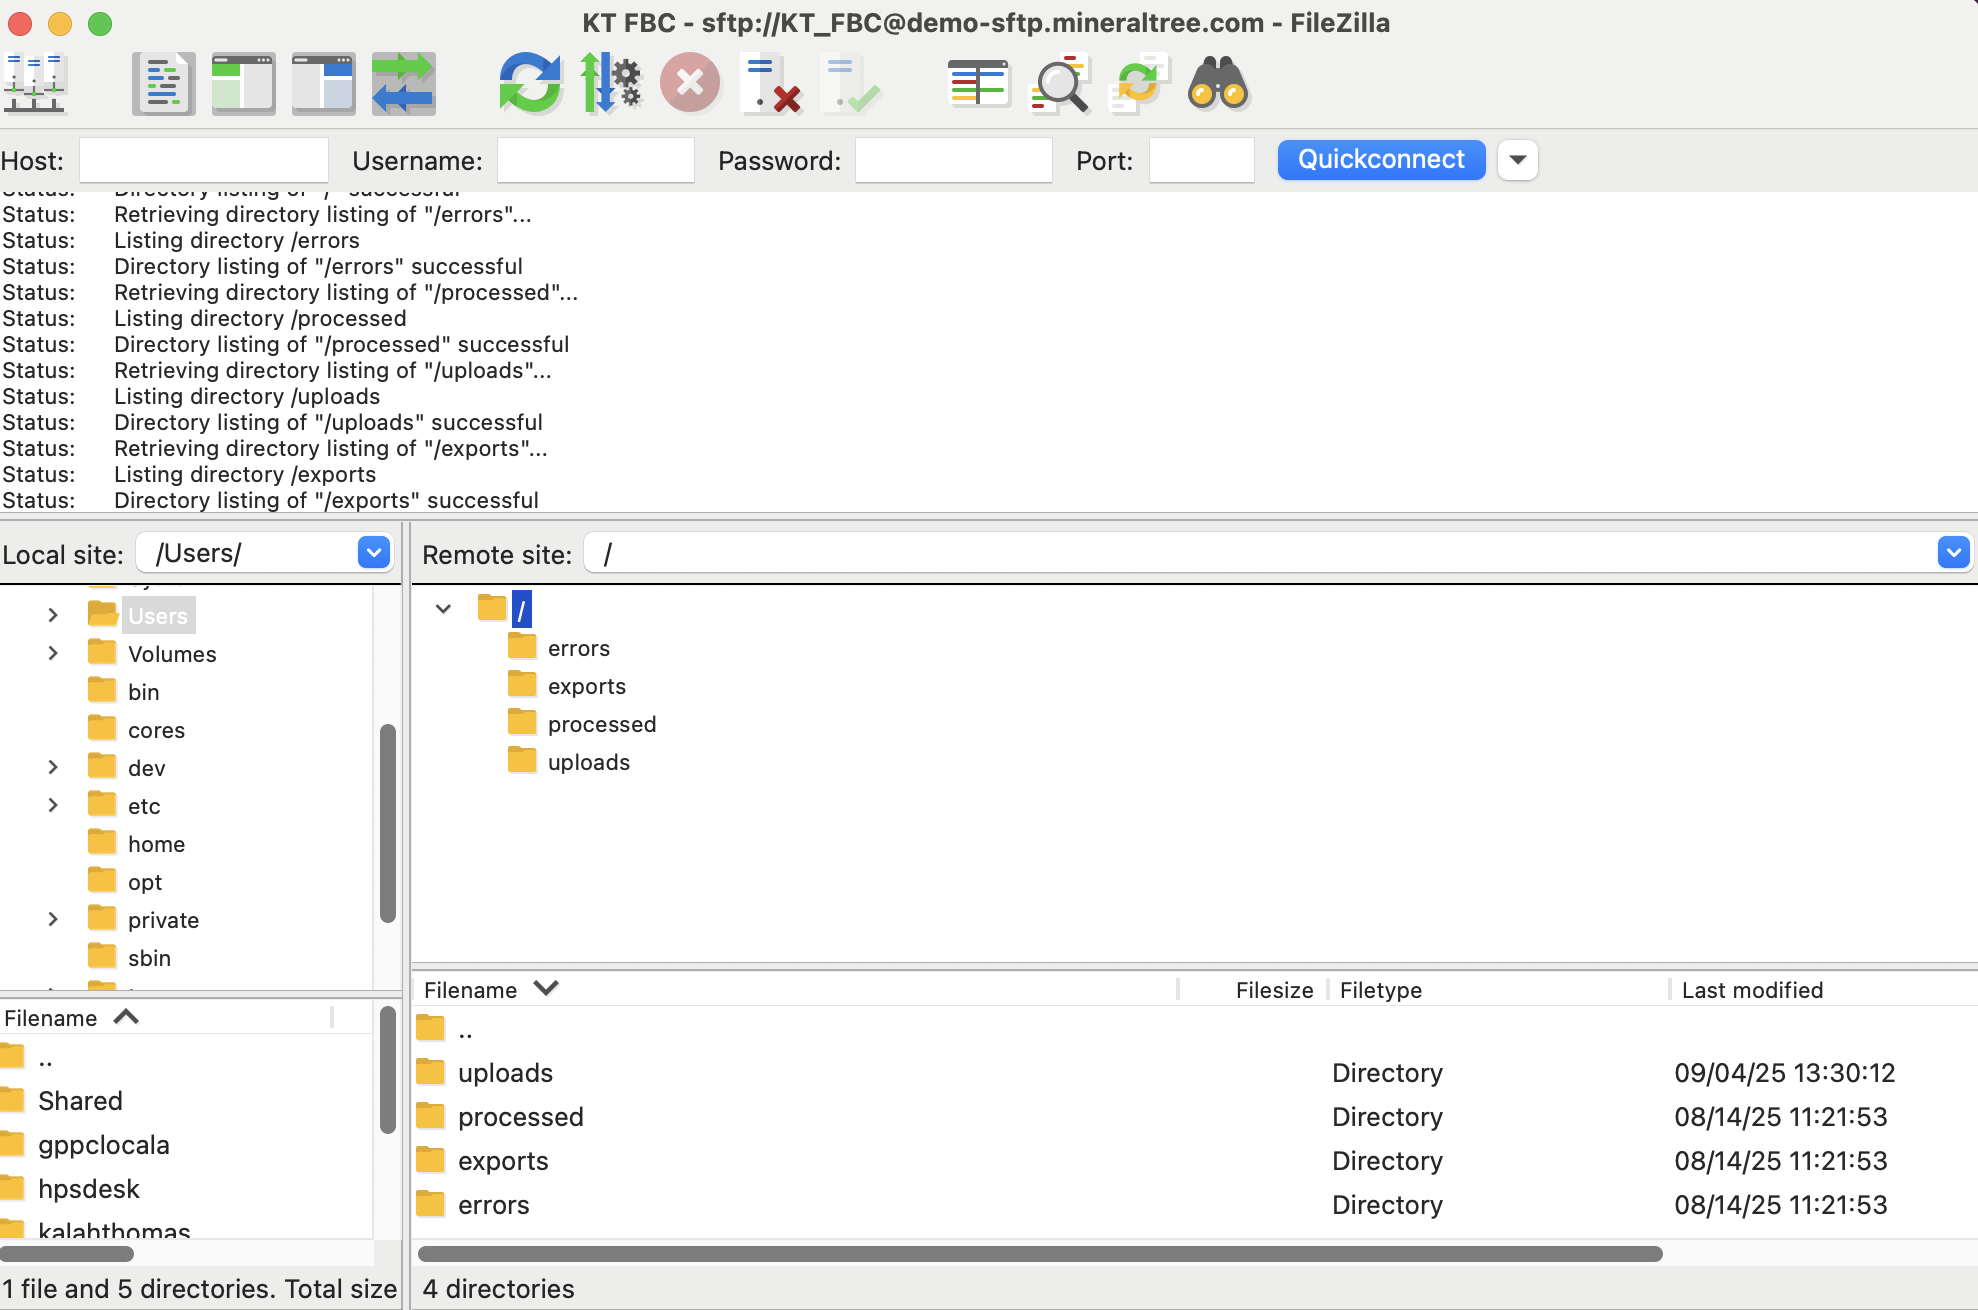Select errors row in remote file list
The width and height of the screenshot is (1978, 1310).
(1195, 1205)
